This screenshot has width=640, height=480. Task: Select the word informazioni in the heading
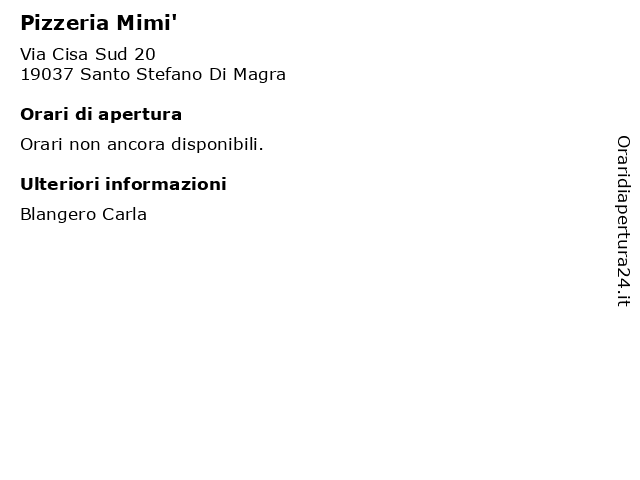tap(166, 184)
